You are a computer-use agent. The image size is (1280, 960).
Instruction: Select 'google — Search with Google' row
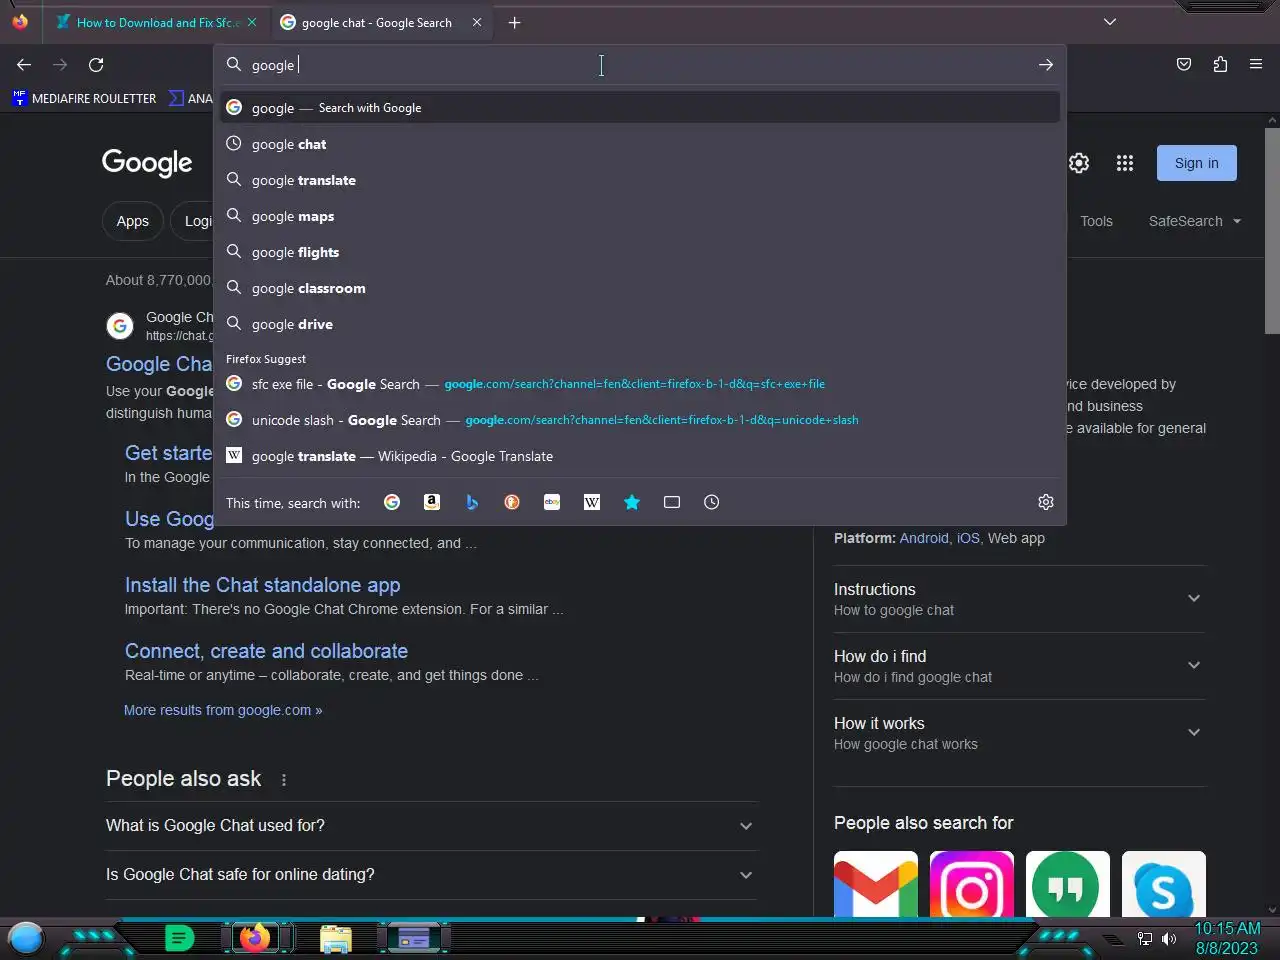point(640,107)
